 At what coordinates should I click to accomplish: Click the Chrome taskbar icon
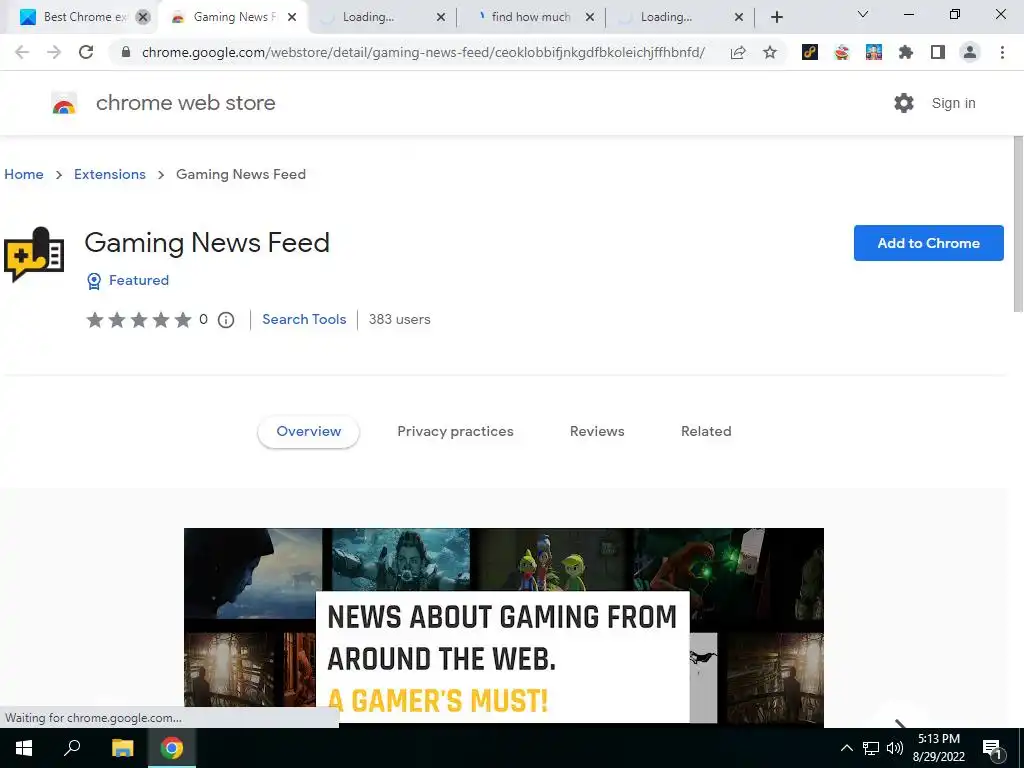pyautogui.click(x=172, y=748)
